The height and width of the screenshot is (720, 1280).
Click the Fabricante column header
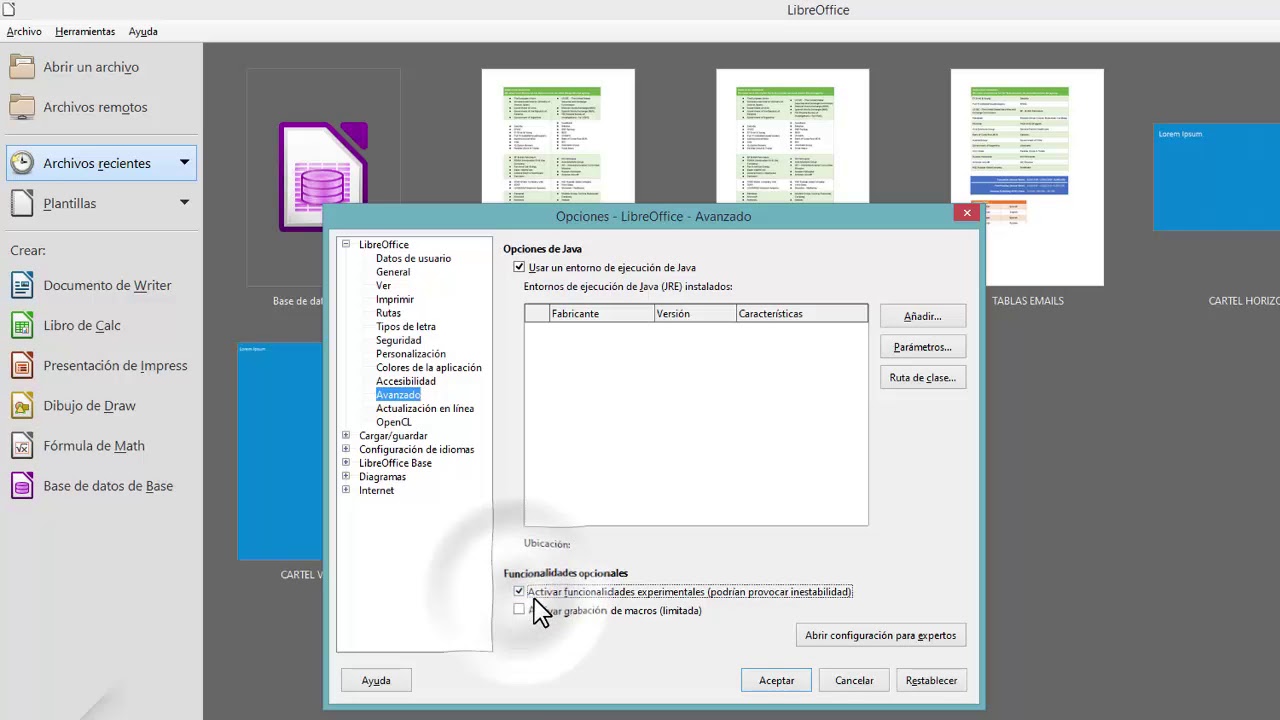coord(600,314)
